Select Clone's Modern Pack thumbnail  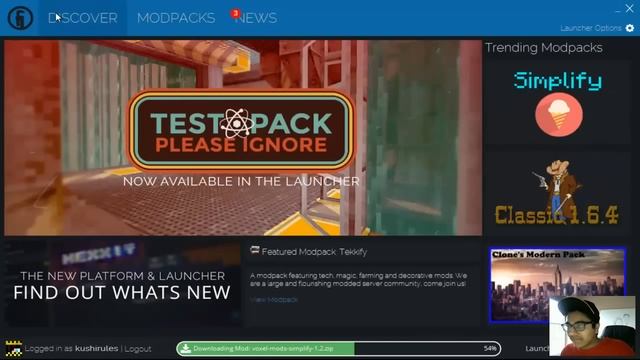point(558,284)
